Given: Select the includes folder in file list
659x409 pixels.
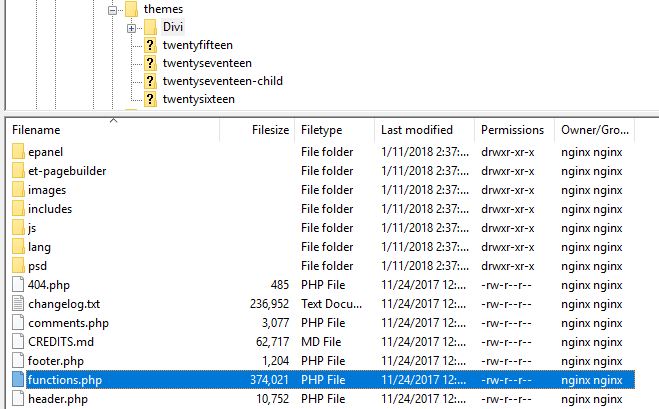Looking at the screenshot, I should coord(50,209).
